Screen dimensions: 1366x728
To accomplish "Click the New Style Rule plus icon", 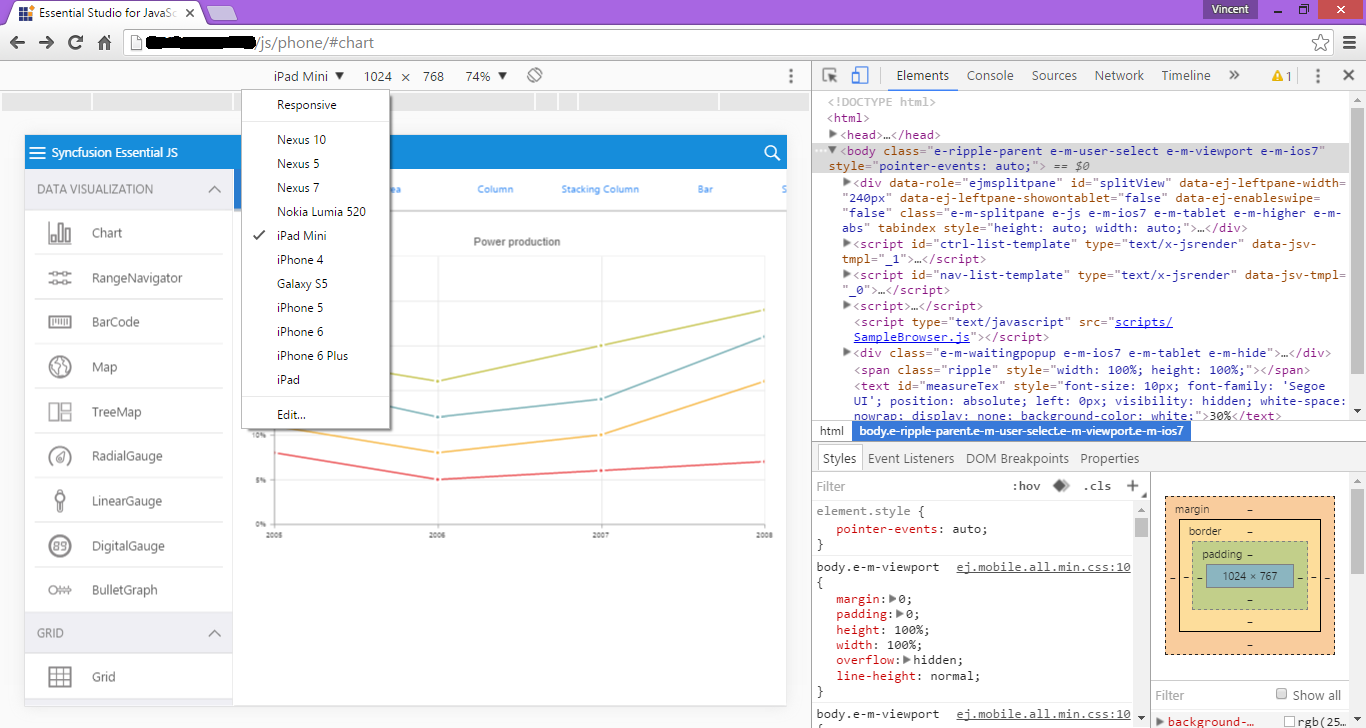I will coord(1132,486).
